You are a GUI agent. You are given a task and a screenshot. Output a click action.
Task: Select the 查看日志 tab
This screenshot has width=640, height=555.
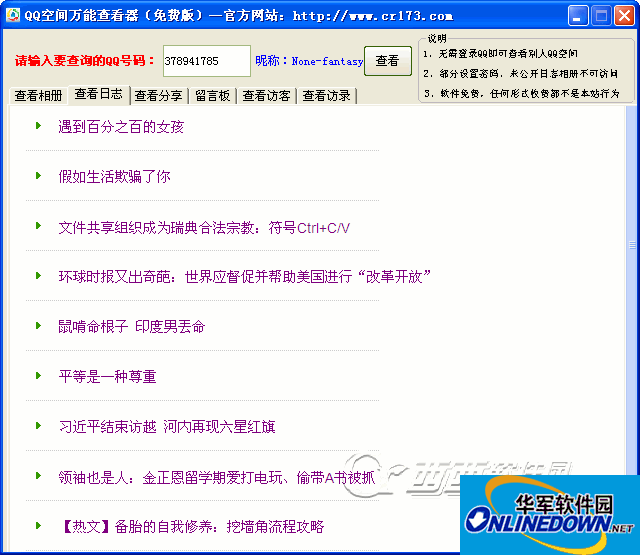pyautogui.click(x=99, y=94)
